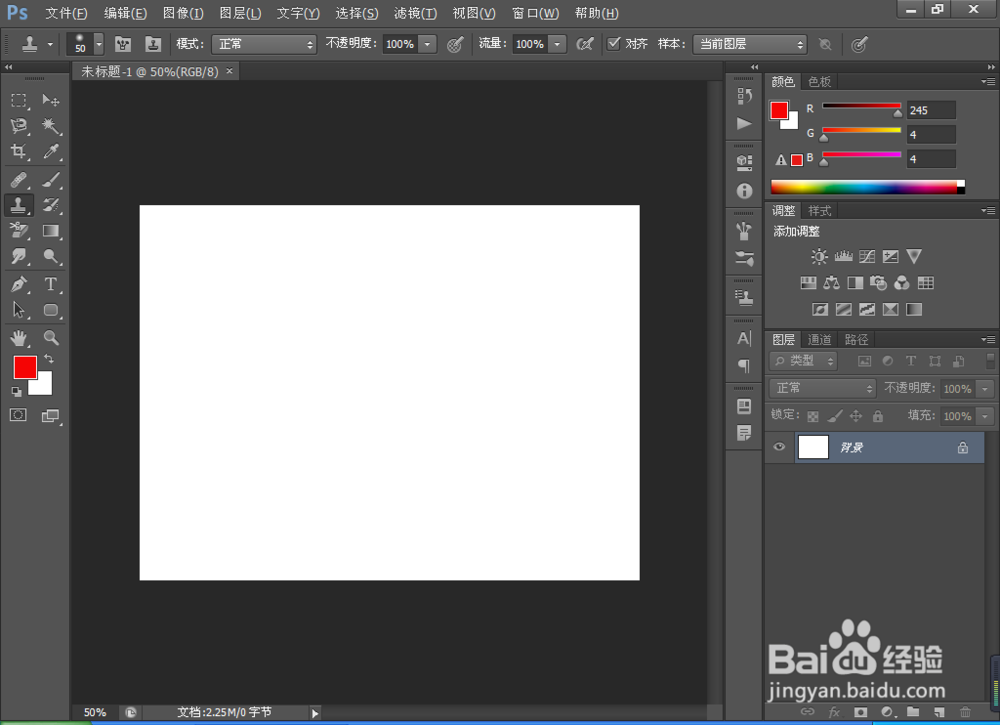Select the Dodge tool

tap(50, 256)
